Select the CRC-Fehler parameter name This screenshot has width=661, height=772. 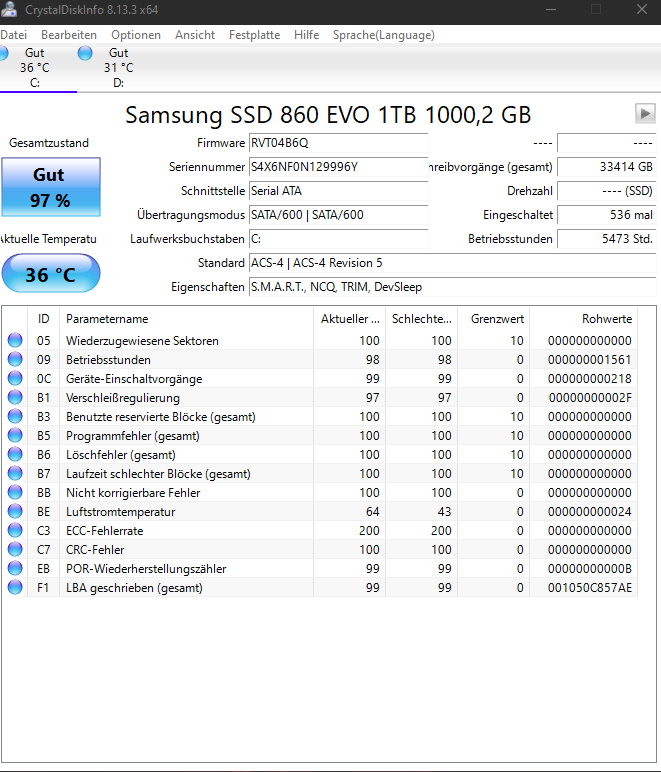[95, 550]
